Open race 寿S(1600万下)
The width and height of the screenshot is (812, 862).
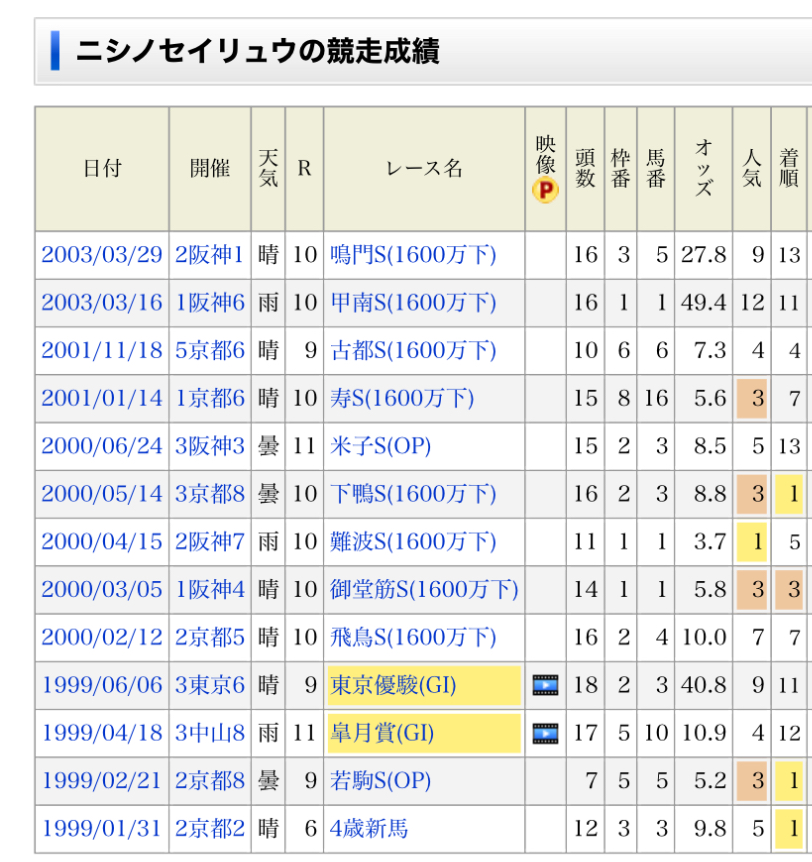[402, 398]
